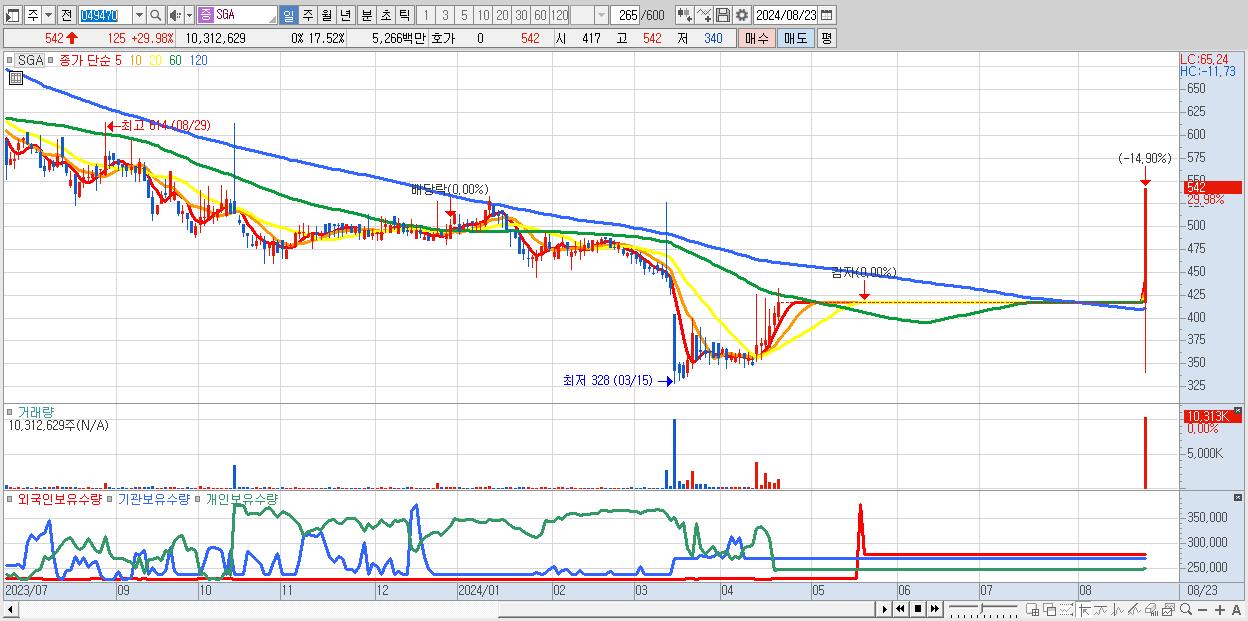Open the 주 market type dropdown arrow
This screenshot has height=621, width=1248.
(x=48, y=15)
